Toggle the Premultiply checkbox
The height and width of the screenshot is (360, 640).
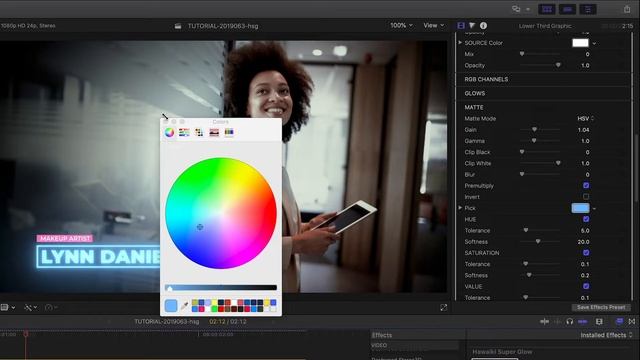pos(586,186)
